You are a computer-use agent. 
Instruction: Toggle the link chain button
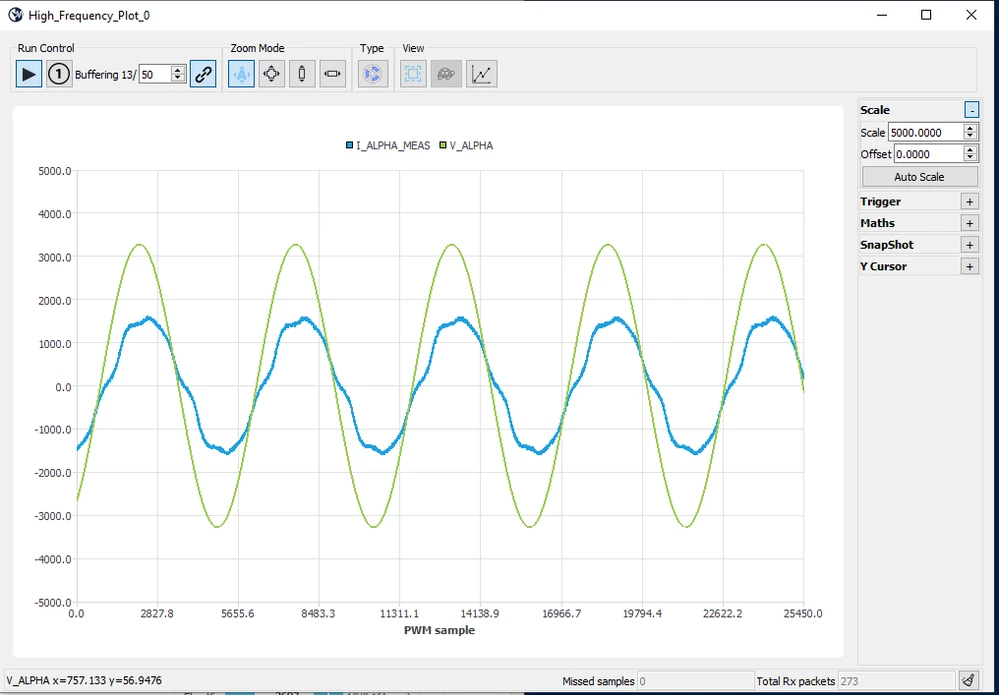pos(203,74)
